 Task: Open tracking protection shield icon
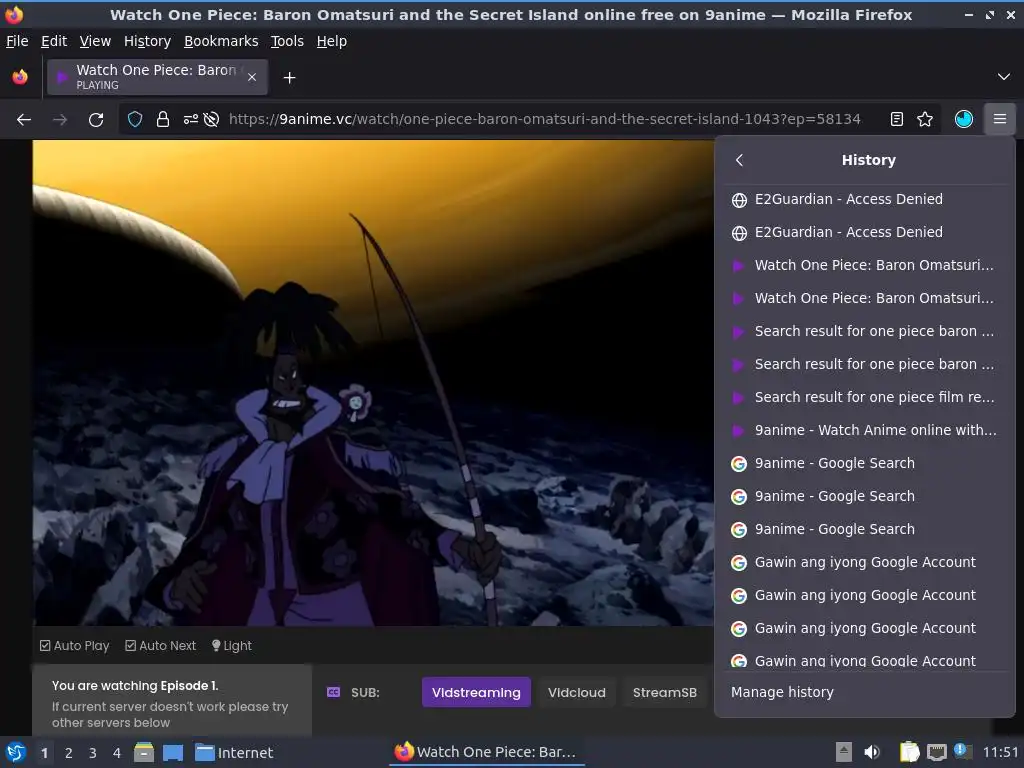pyautogui.click(x=135, y=120)
